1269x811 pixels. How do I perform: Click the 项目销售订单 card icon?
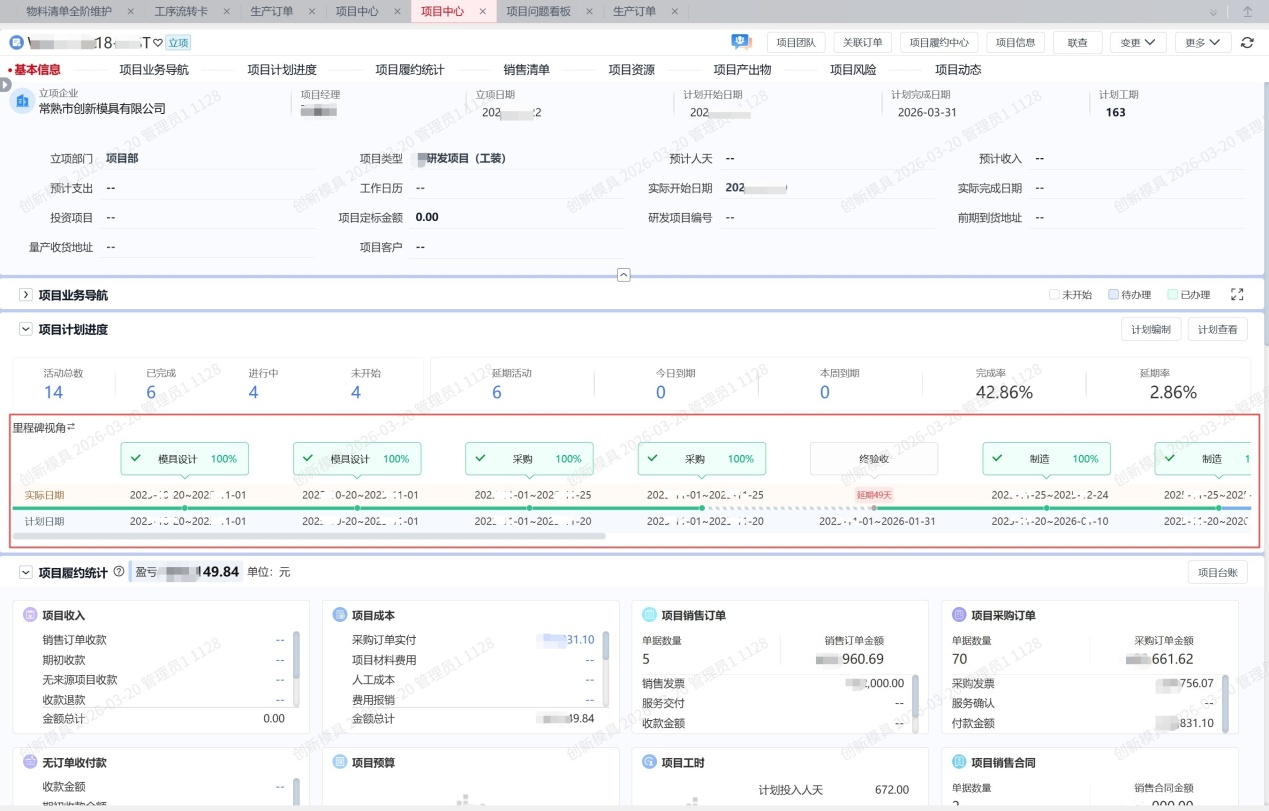tap(648, 615)
